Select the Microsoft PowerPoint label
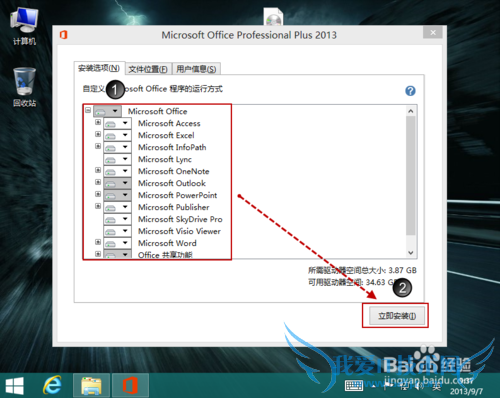The height and width of the screenshot is (398, 500). click(x=178, y=195)
